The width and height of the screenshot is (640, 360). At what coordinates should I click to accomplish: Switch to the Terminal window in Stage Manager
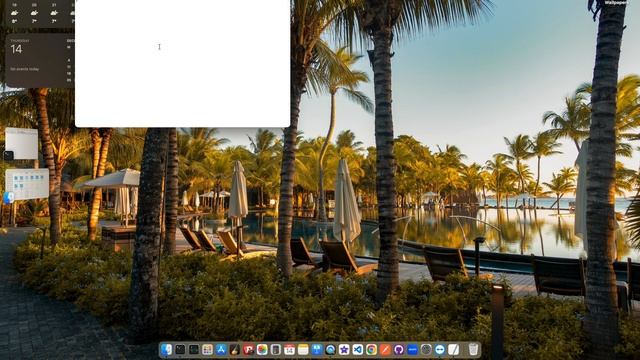click(21, 143)
